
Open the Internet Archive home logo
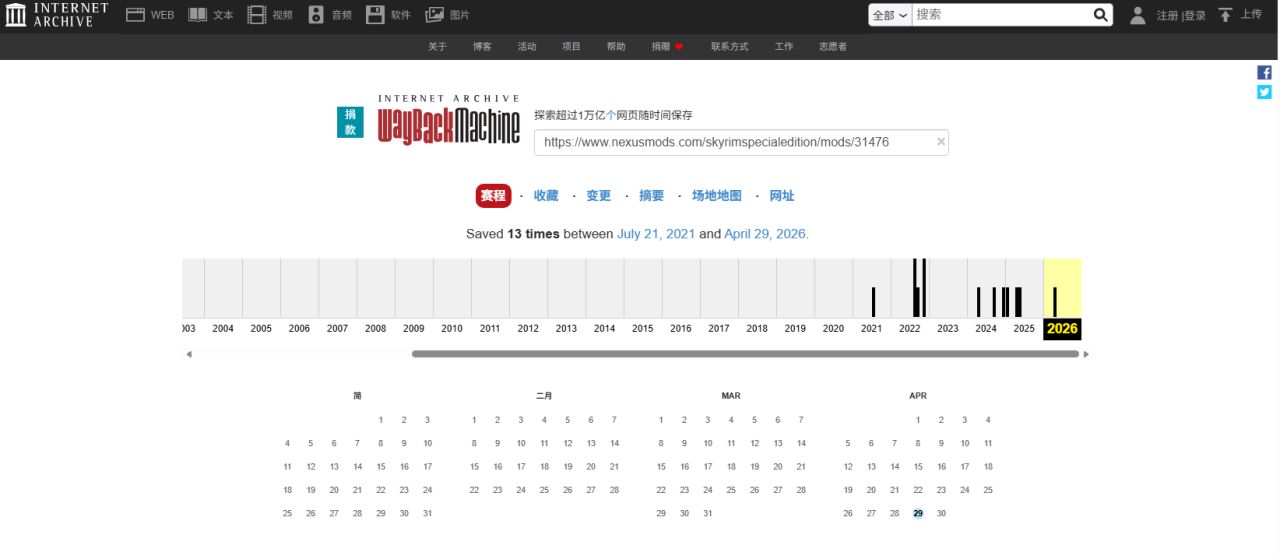[x=57, y=15]
